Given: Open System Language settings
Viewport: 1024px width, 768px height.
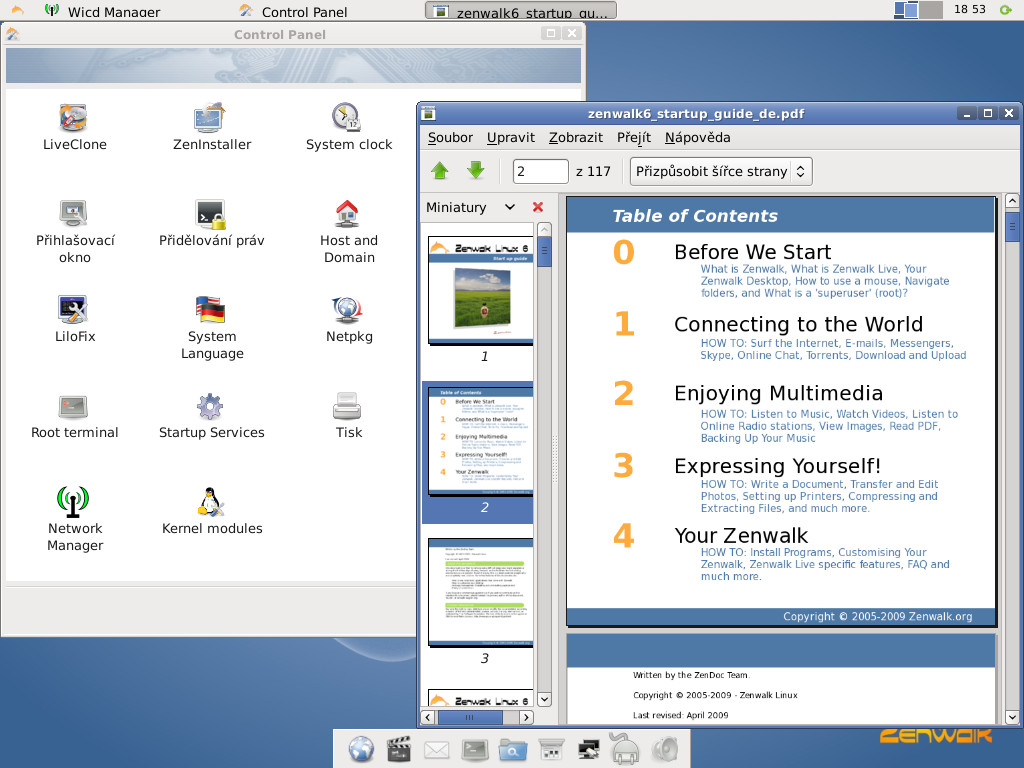Looking at the screenshot, I should 212,327.
